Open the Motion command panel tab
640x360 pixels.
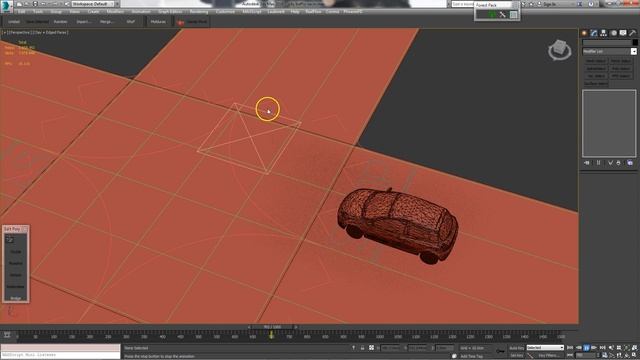(x=613, y=33)
